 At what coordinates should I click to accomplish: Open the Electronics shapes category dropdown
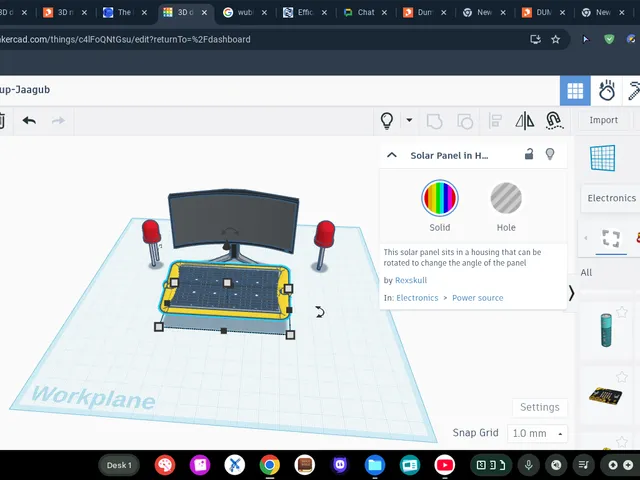pyautogui.click(x=611, y=198)
